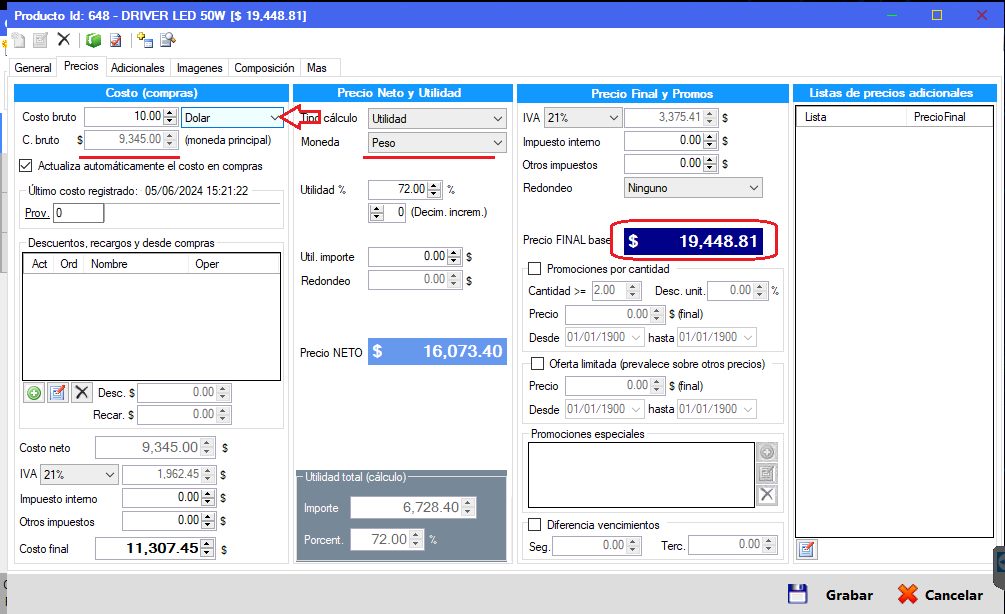Check the Diferencia vencimientos box
The height and width of the screenshot is (614, 1005).
[x=534, y=524]
